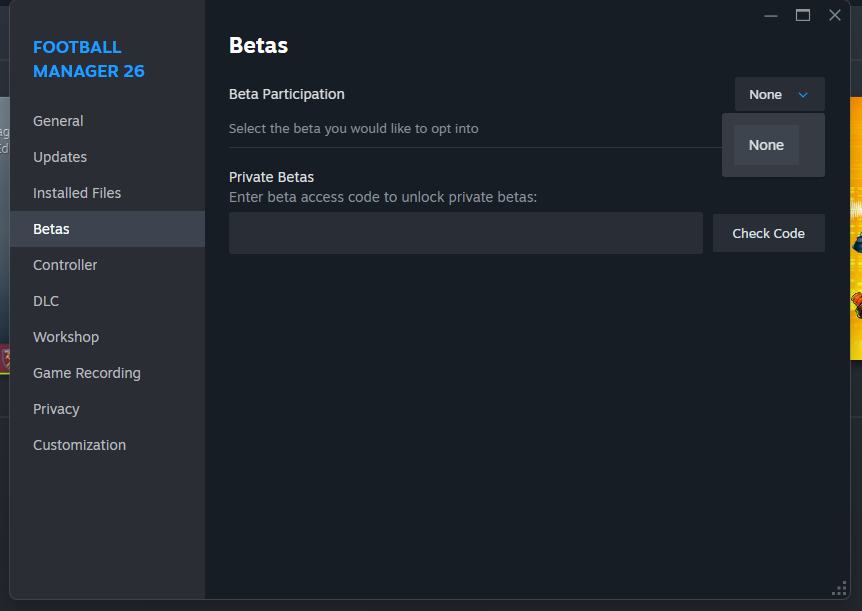The width and height of the screenshot is (862, 611).
Task: Minimize the properties window
Action: pos(770,15)
